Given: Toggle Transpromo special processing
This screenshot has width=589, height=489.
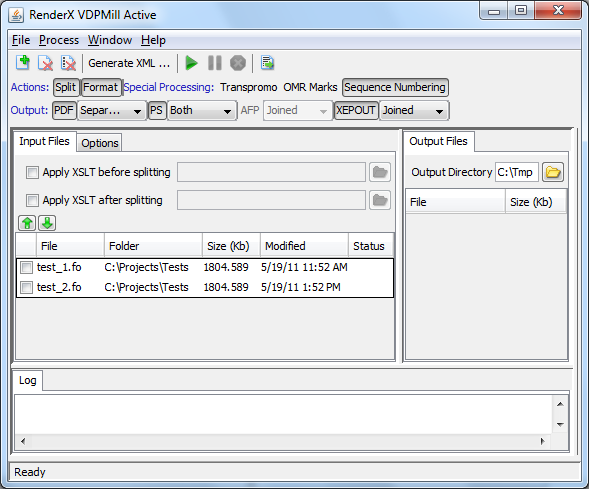Looking at the screenshot, I should tap(249, 87).
